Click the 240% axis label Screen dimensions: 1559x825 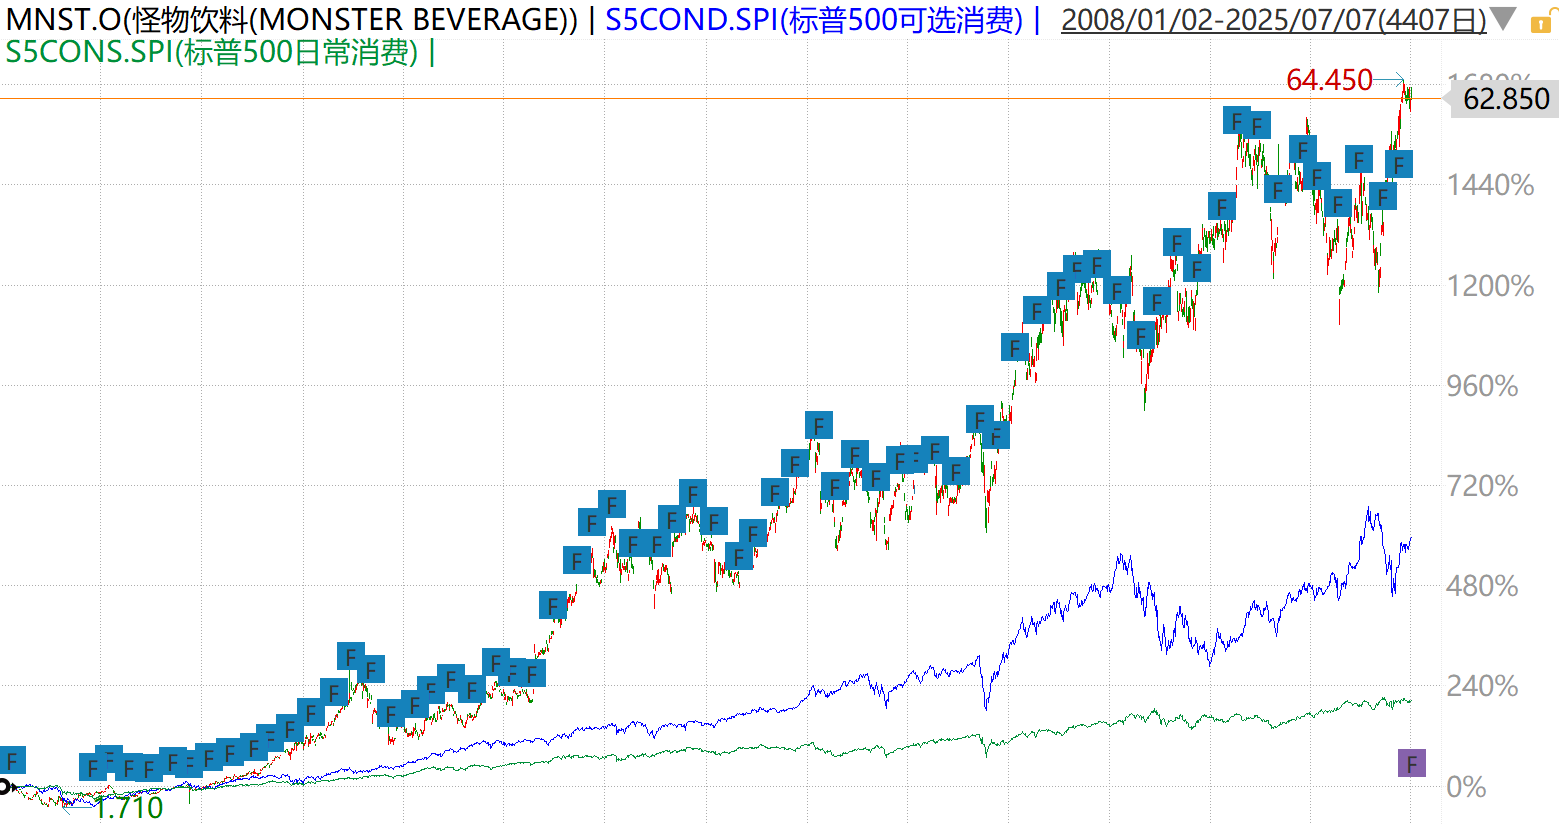1482,686
